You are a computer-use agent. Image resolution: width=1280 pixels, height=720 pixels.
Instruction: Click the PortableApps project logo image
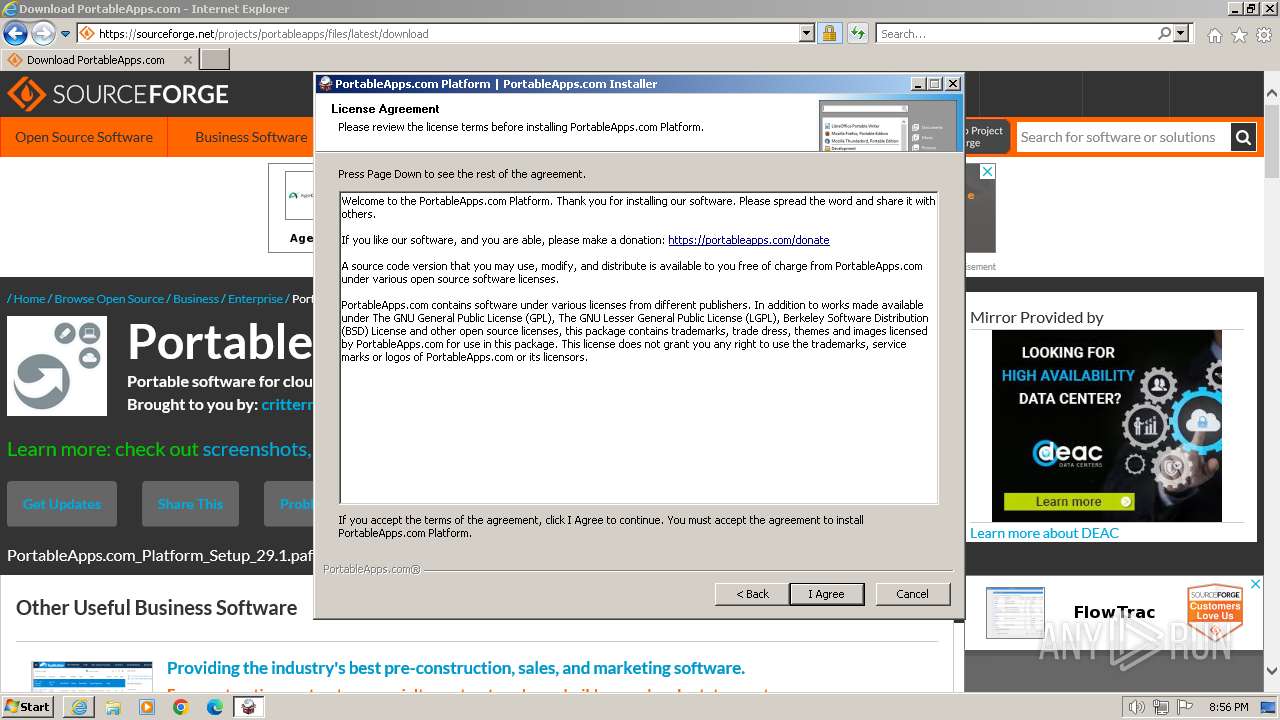(x=57, y=366)
